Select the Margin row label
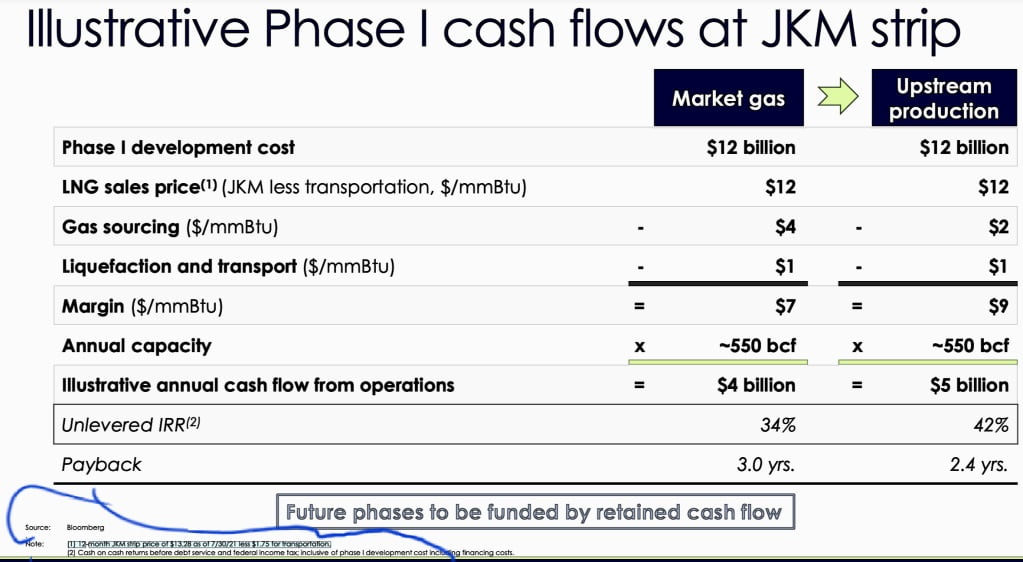The width and height of the screenshot is (1023, 562). [x=142, y=306]
